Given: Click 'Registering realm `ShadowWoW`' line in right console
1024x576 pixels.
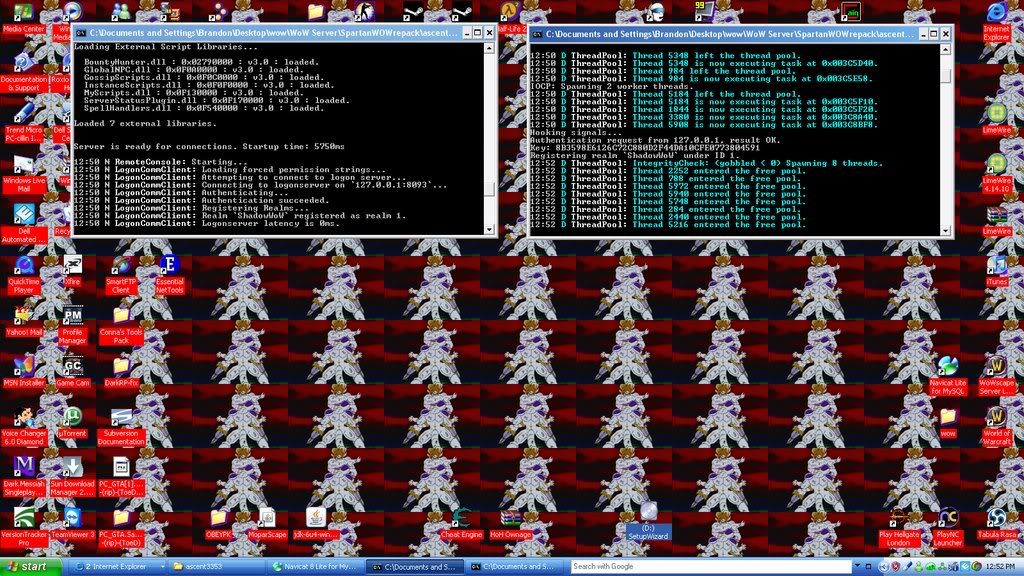Looking at the screenshot, I should [635, 155].
